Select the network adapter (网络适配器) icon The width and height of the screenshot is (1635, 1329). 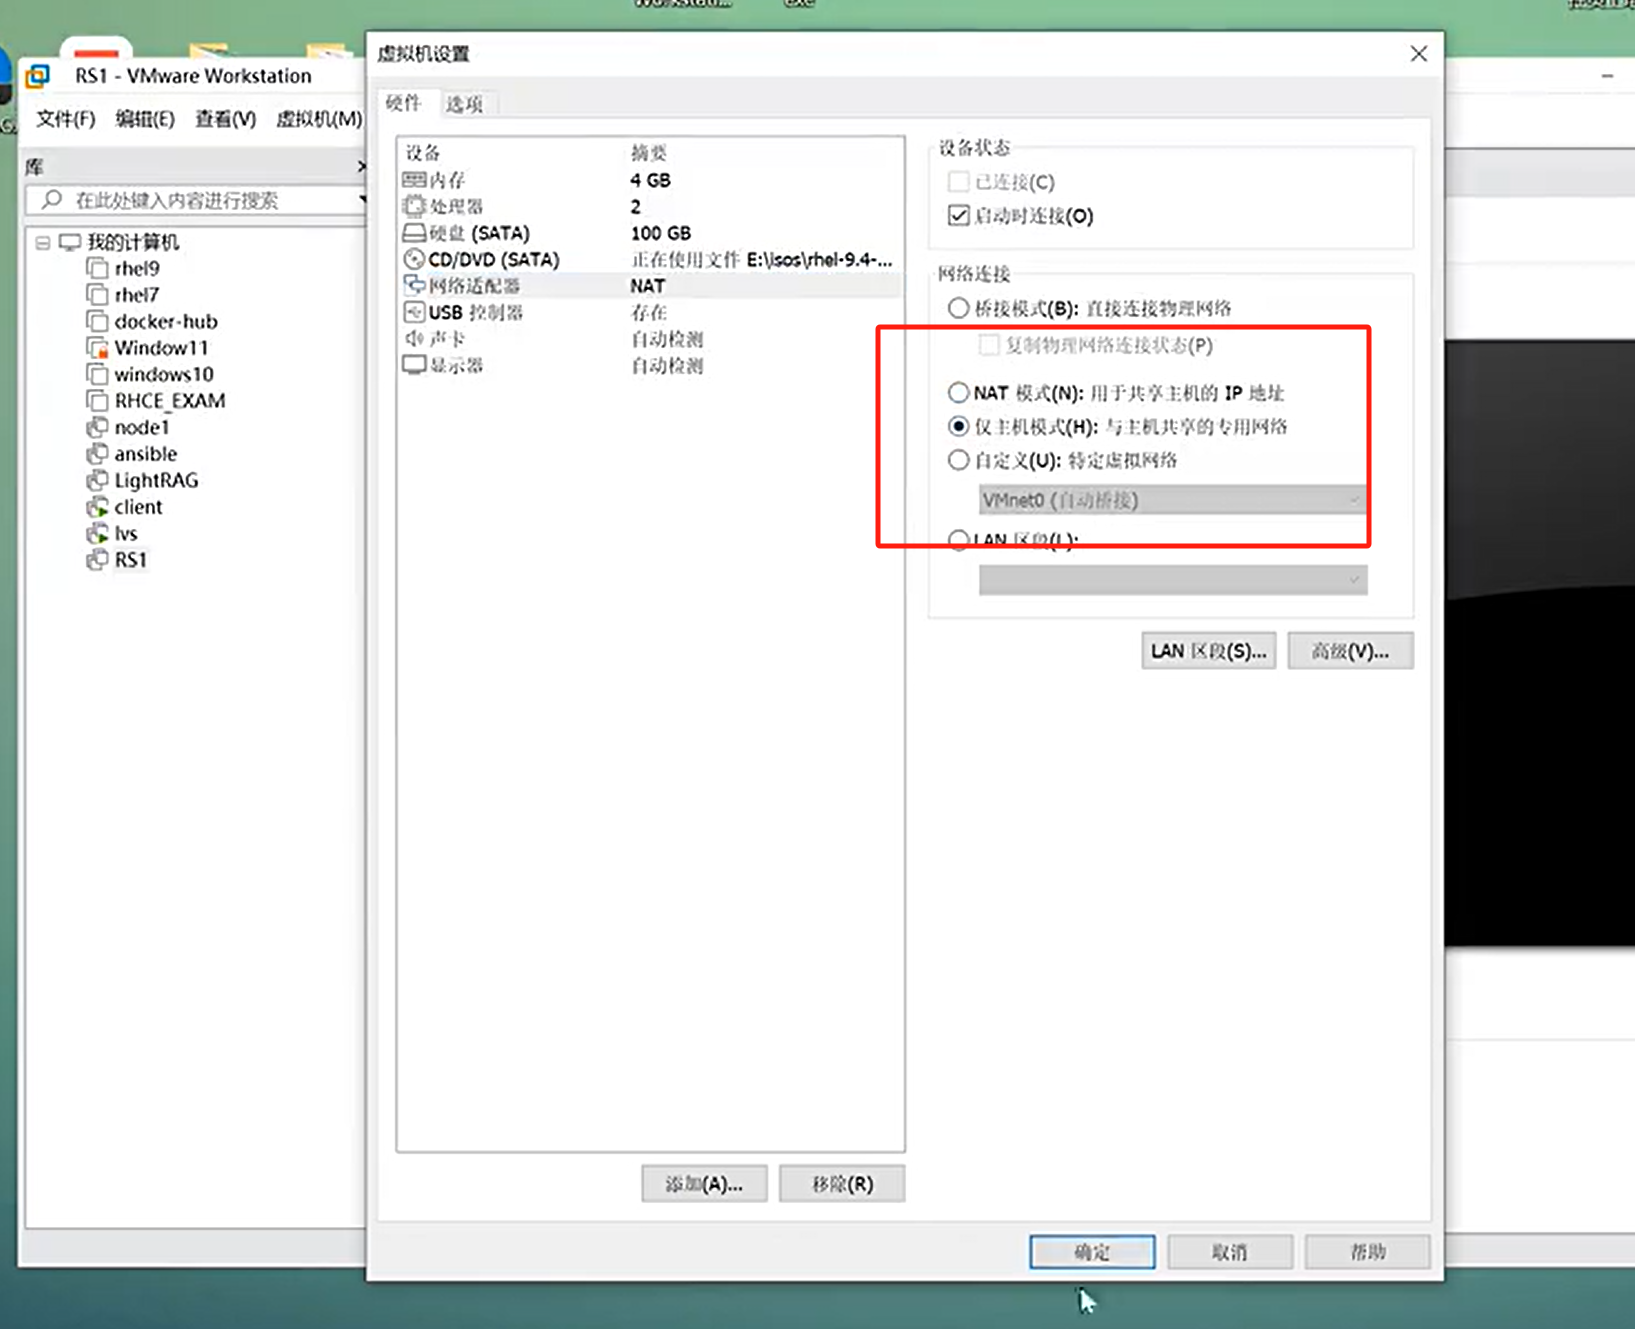(x=414, y=285)
